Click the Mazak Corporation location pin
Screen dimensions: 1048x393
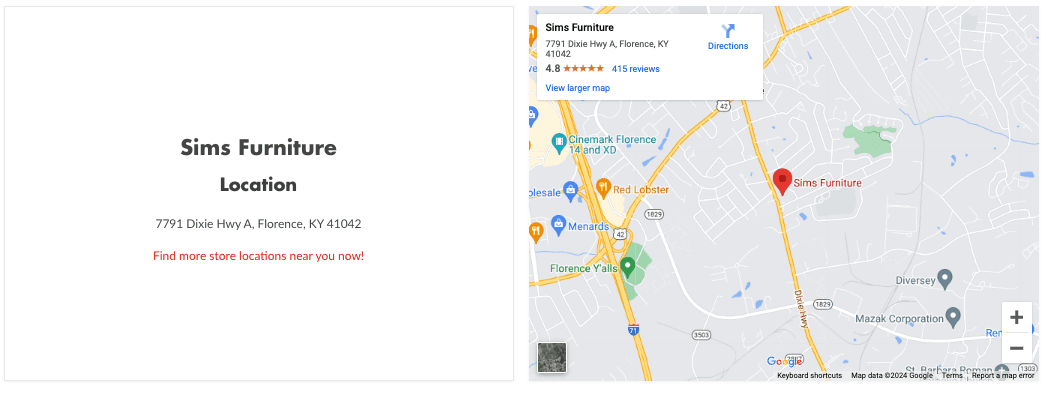(x=954, y=317)
